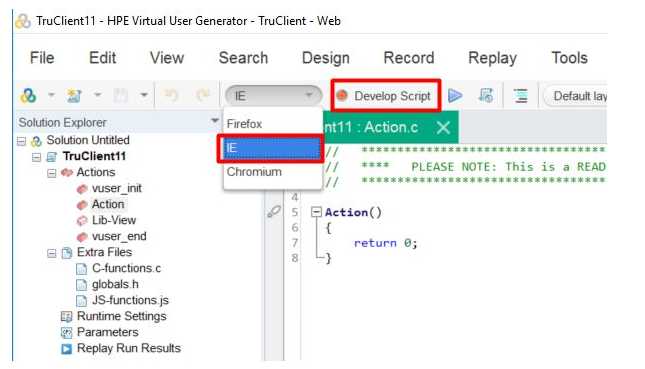Viewport: 645px width, 369px height.
Task: Click the vuser_end action icon
Action: pos(82,237)
